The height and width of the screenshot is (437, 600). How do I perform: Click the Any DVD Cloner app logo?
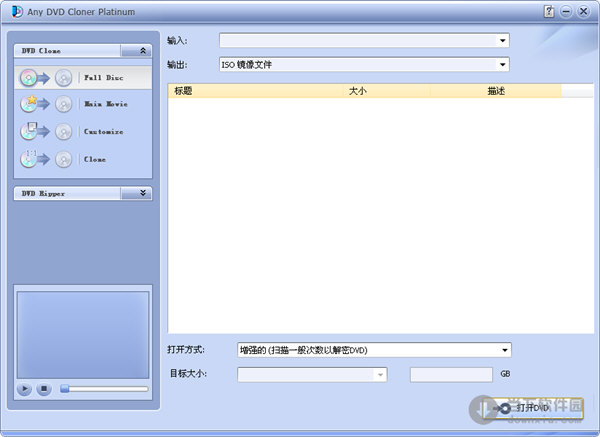point(17,11)
